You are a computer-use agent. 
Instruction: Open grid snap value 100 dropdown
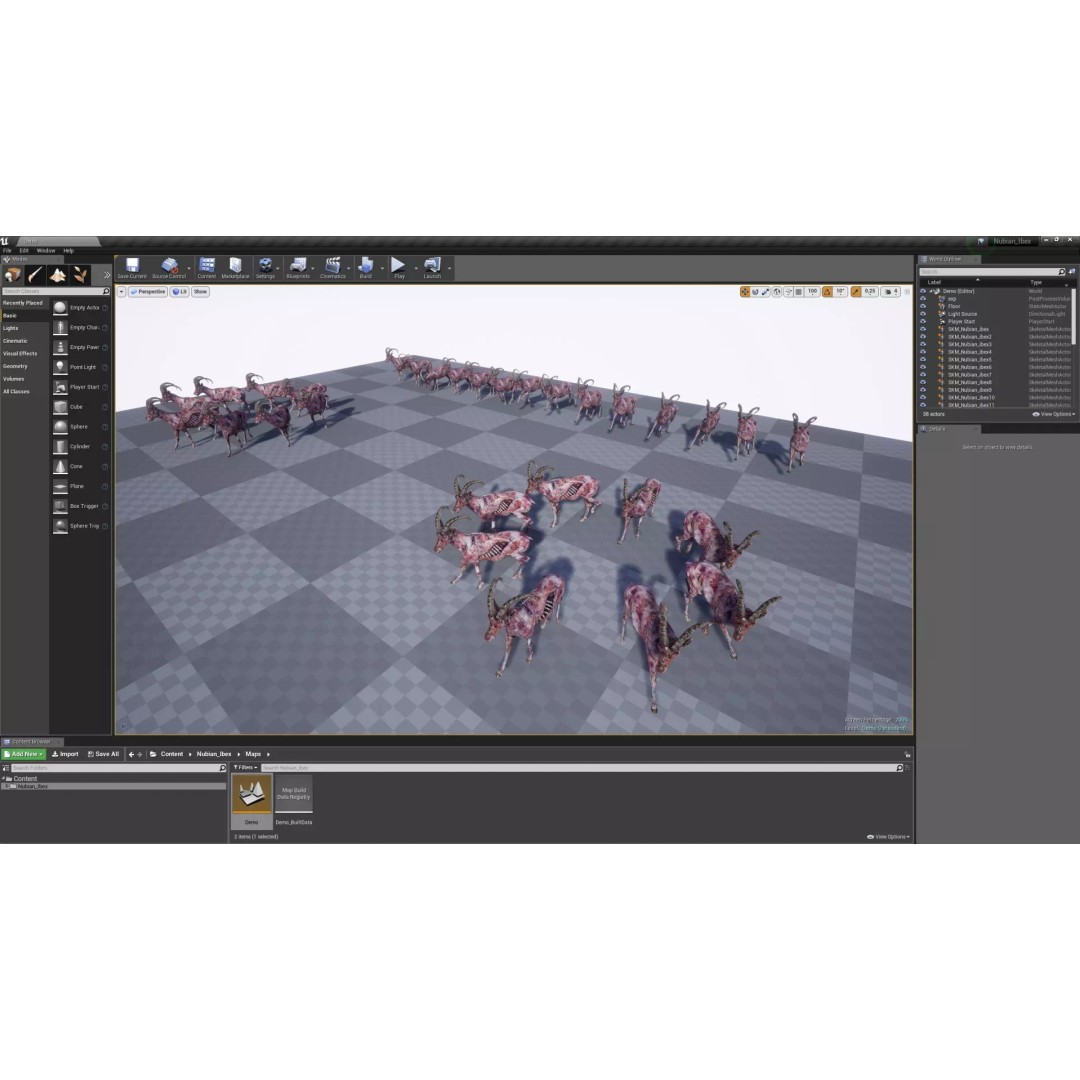pyautogui.click(x=812, y=292)
